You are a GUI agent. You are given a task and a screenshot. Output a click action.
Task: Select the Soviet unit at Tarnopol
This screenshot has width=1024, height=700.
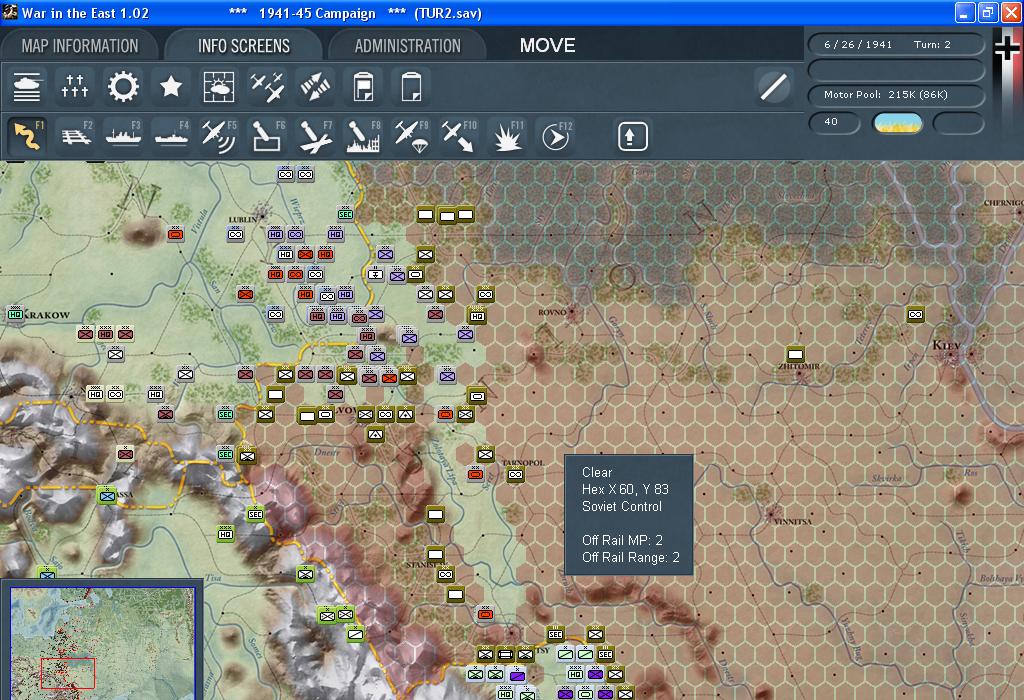click(x=515, y=475)
